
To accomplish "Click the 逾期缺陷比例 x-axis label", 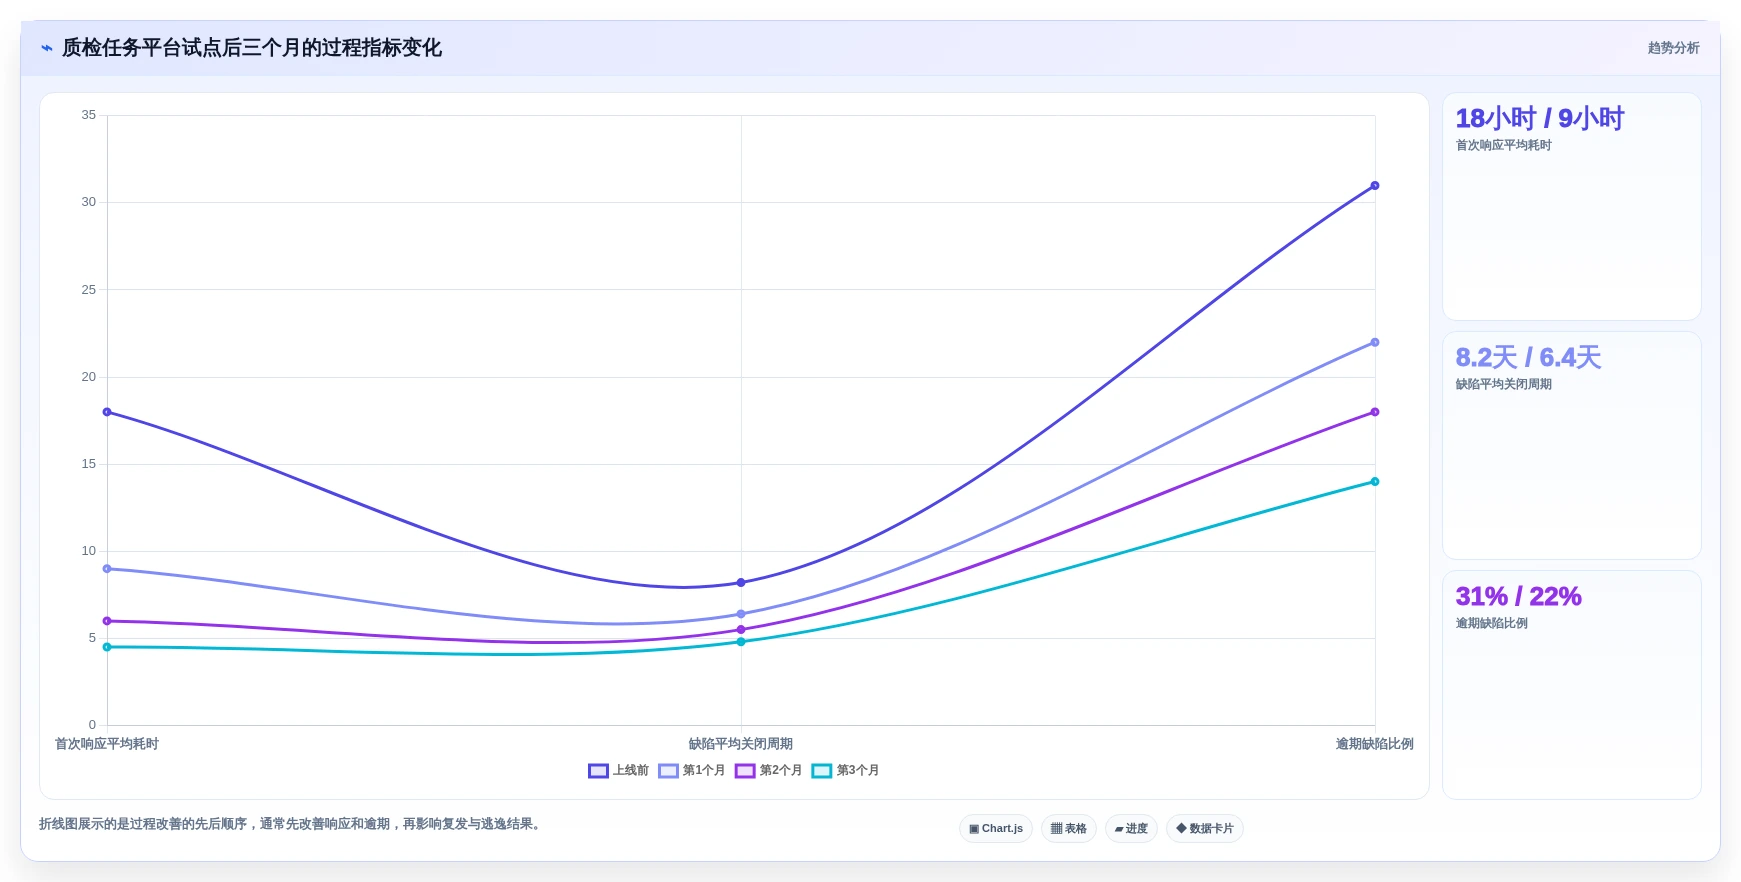I will click(x=1375, y=744).
